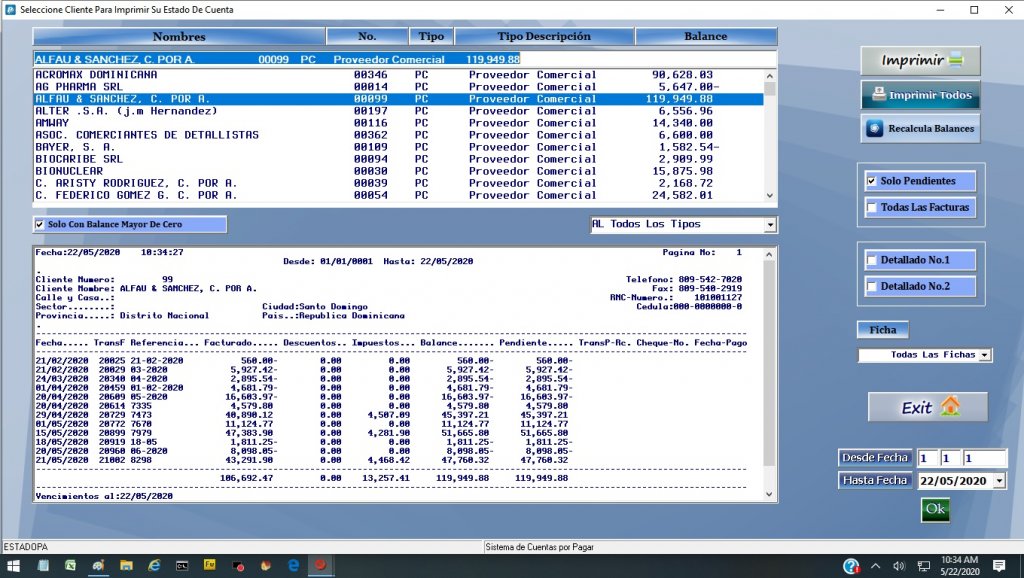Select BAYER, S. A. in the client list
The height and width of the screenshot is (578, 1024).
coord(75,147)
